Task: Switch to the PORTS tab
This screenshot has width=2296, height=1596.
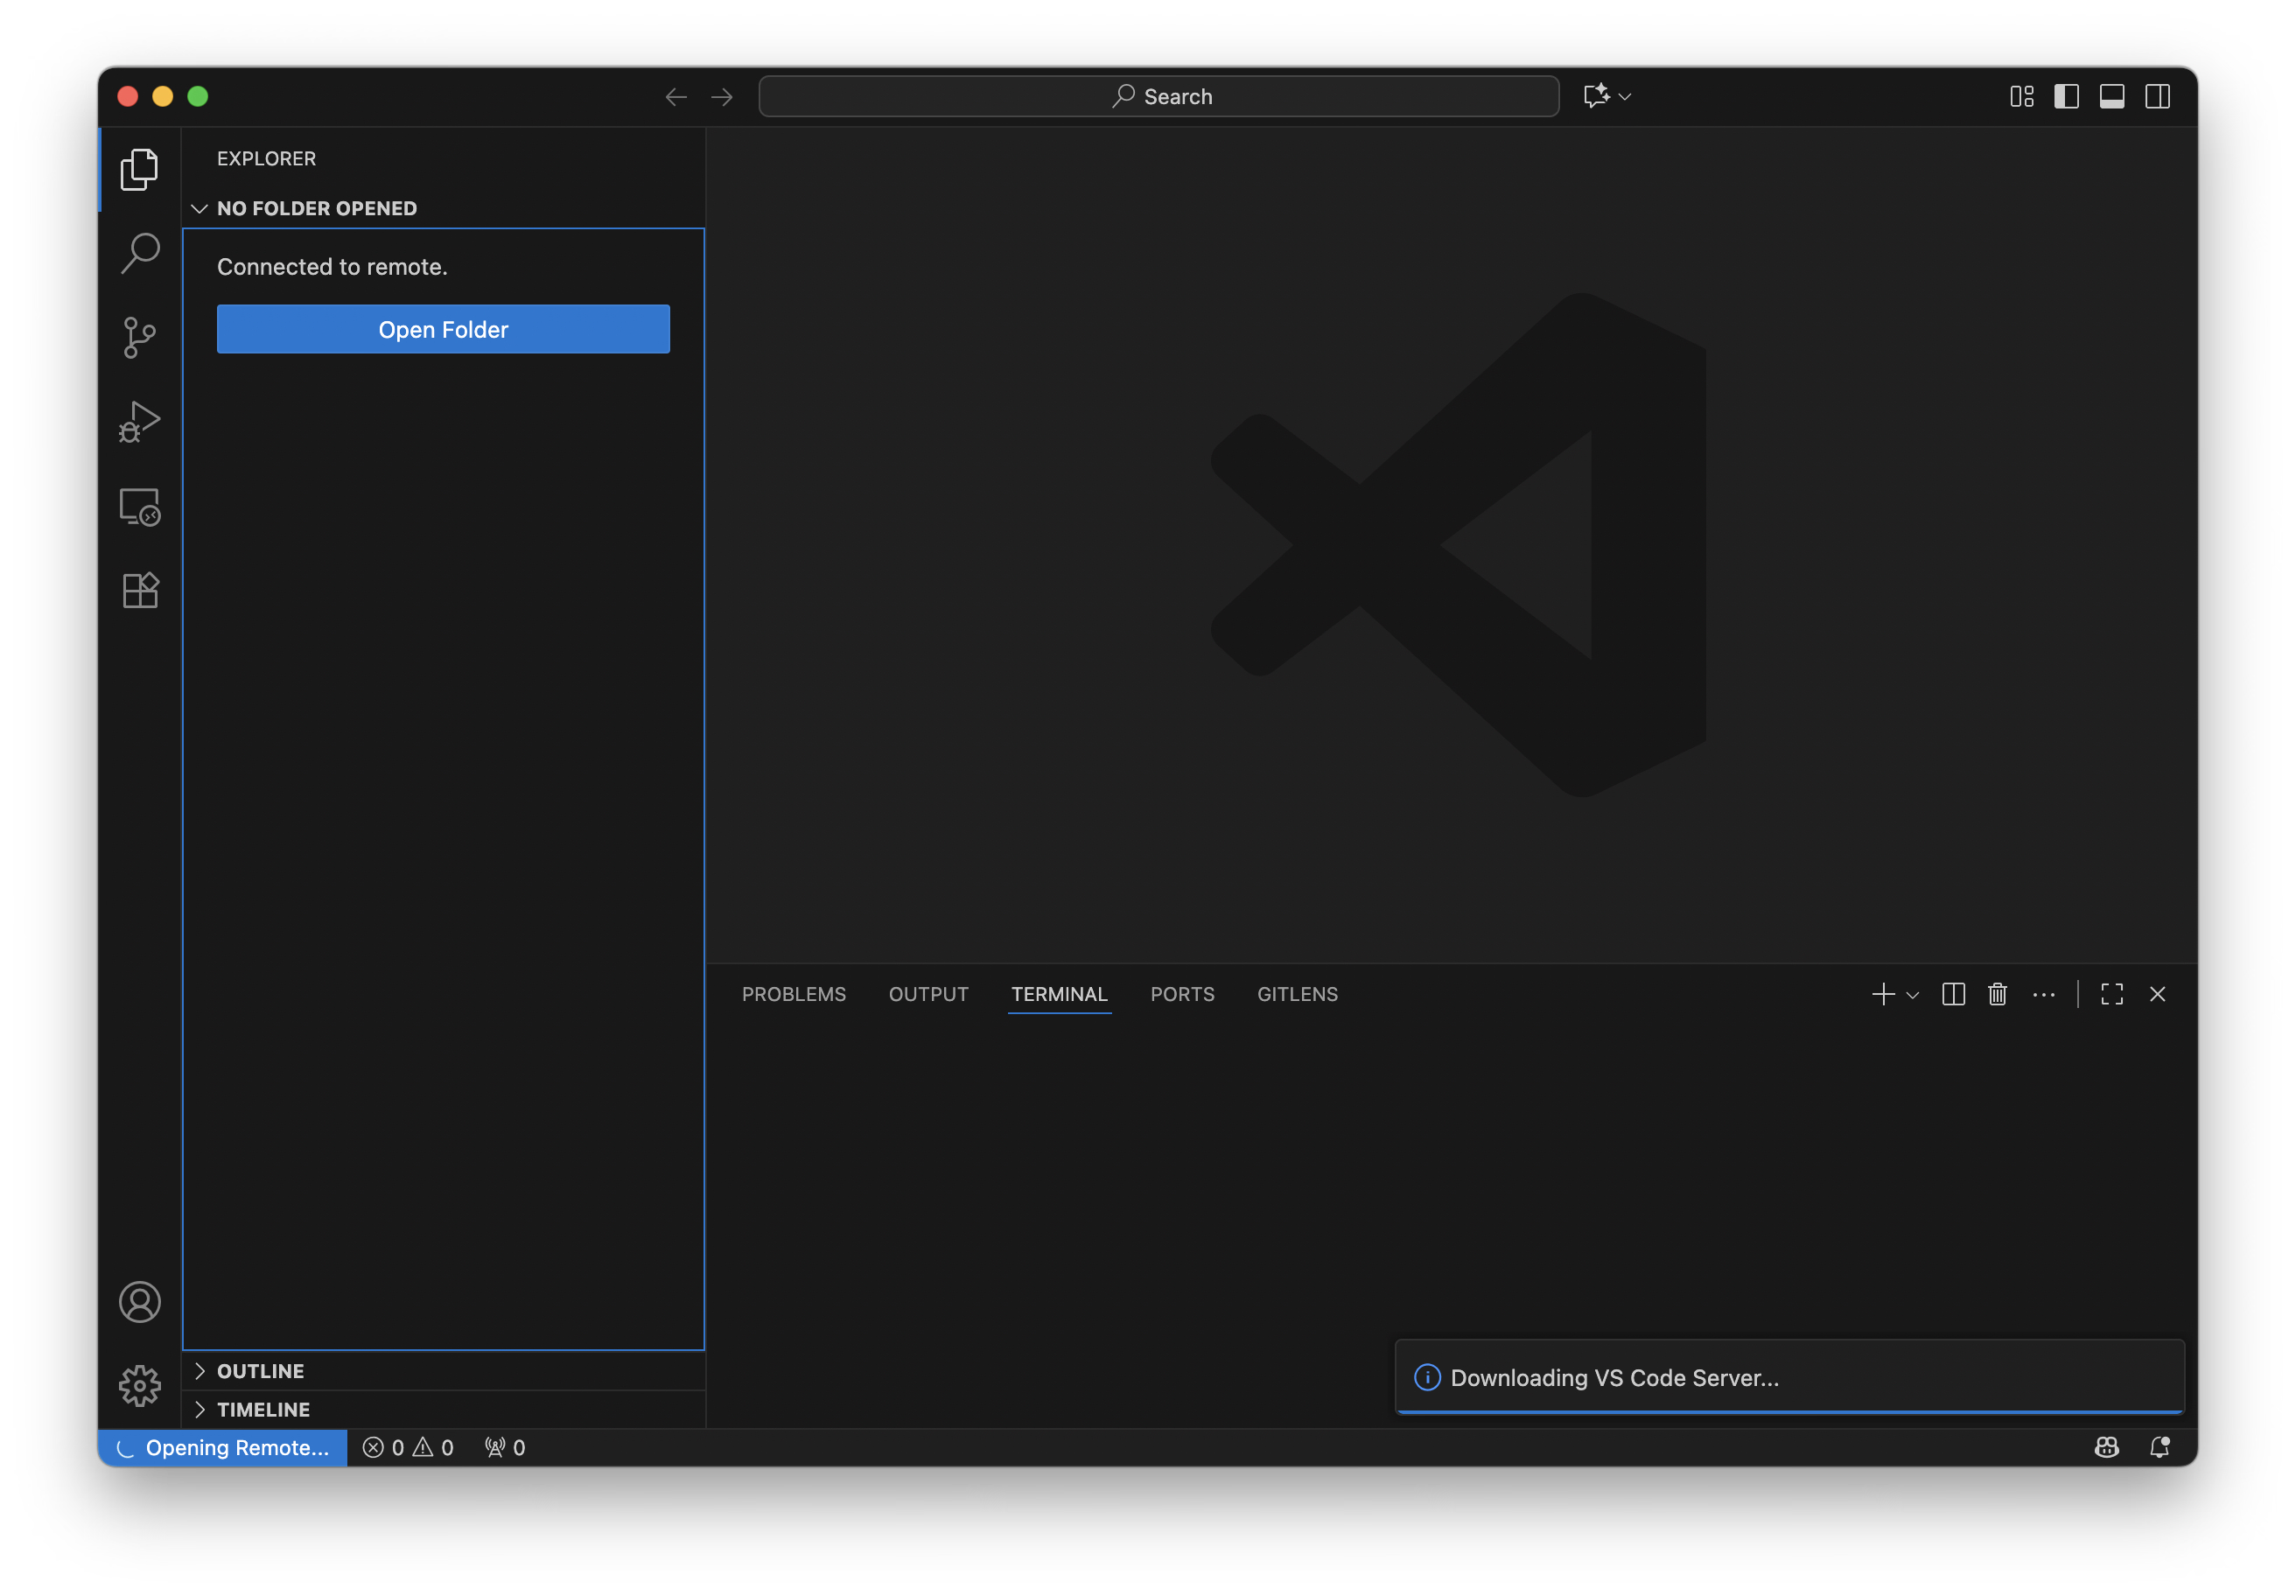Action: [x=1182, y=994]
